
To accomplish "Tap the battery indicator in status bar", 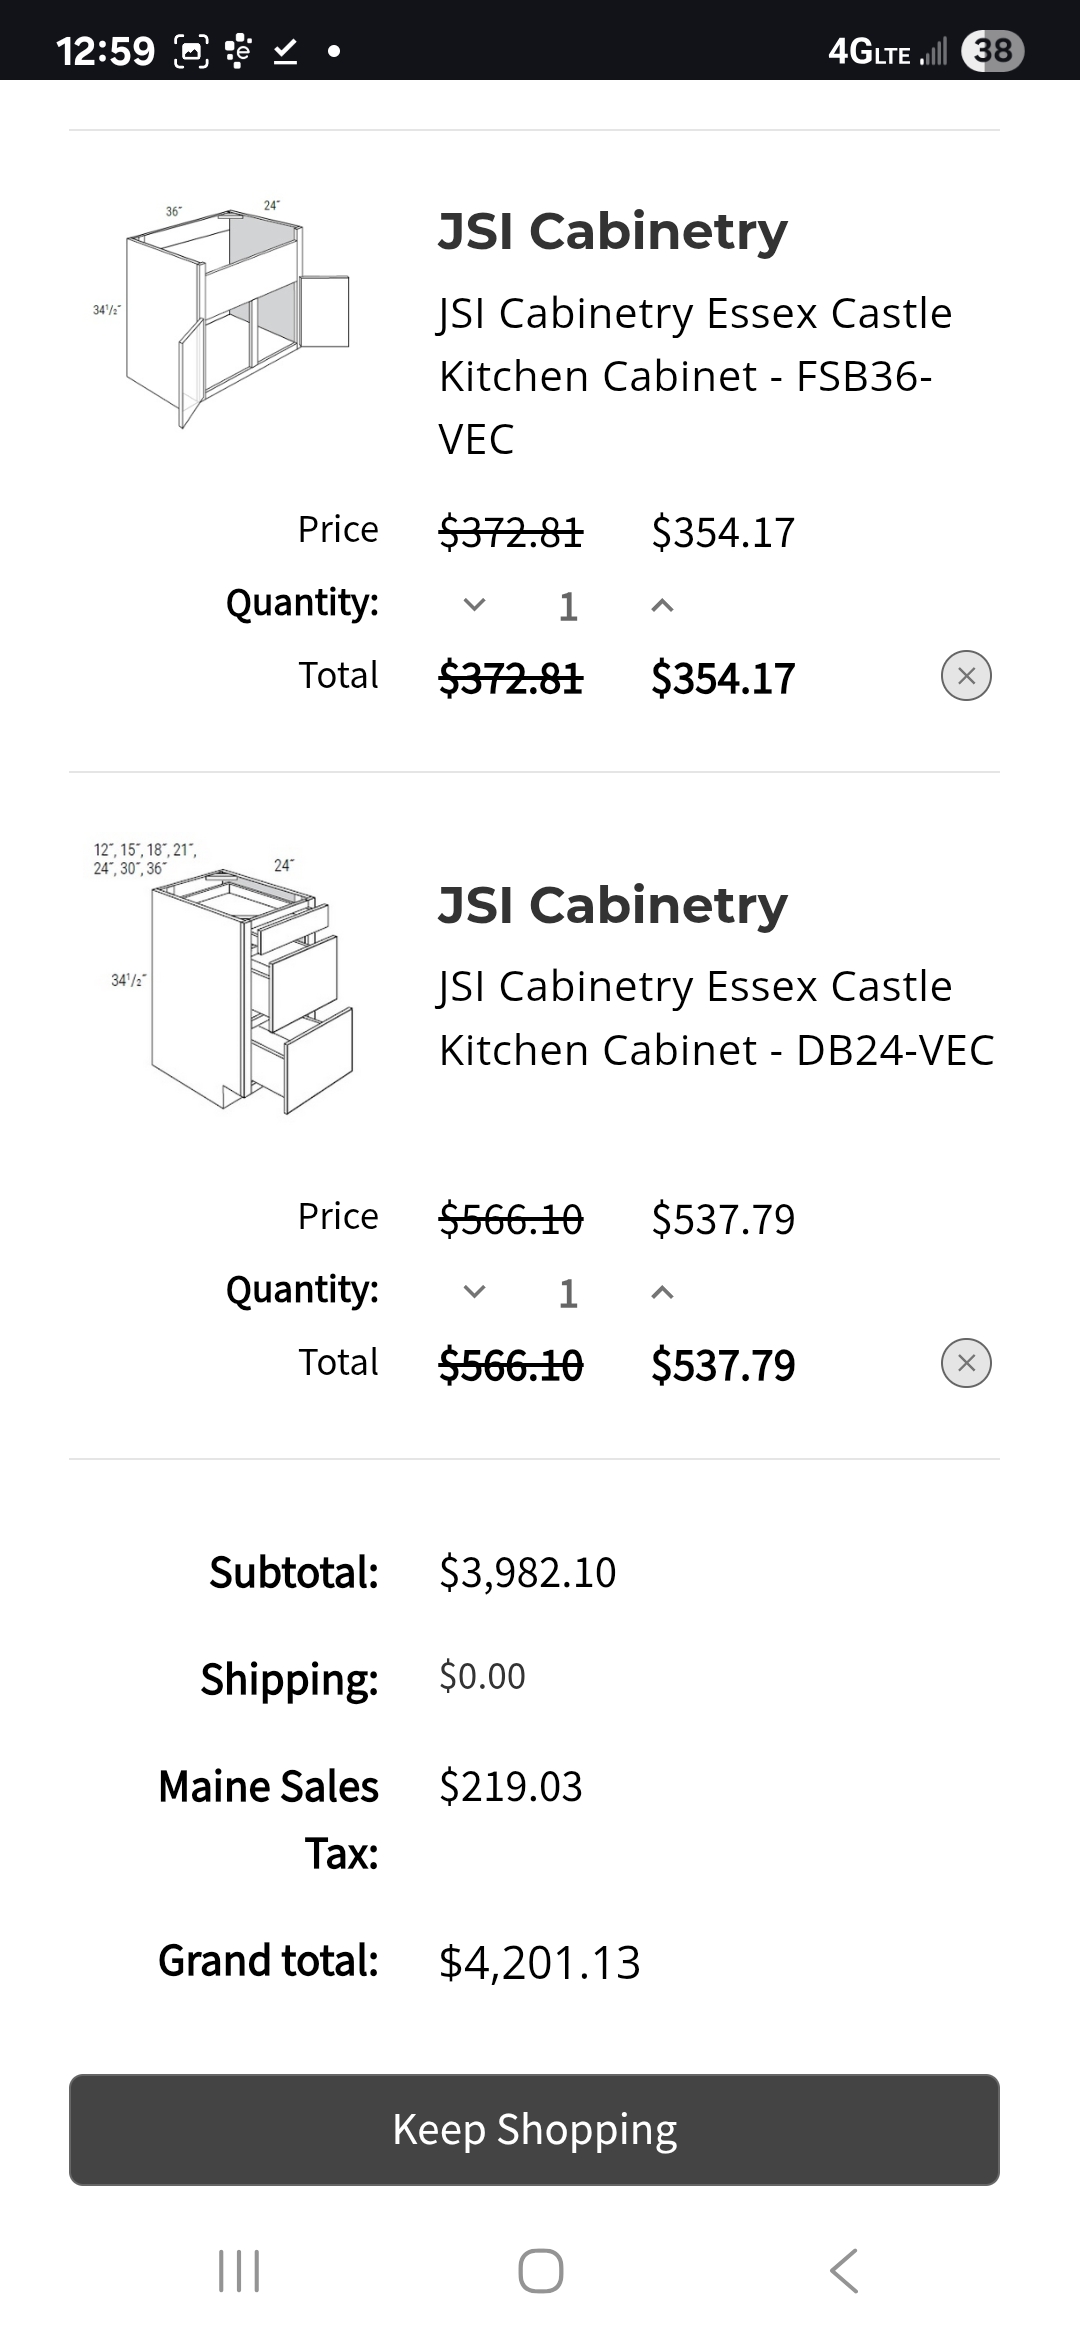I will coord(992,50).
